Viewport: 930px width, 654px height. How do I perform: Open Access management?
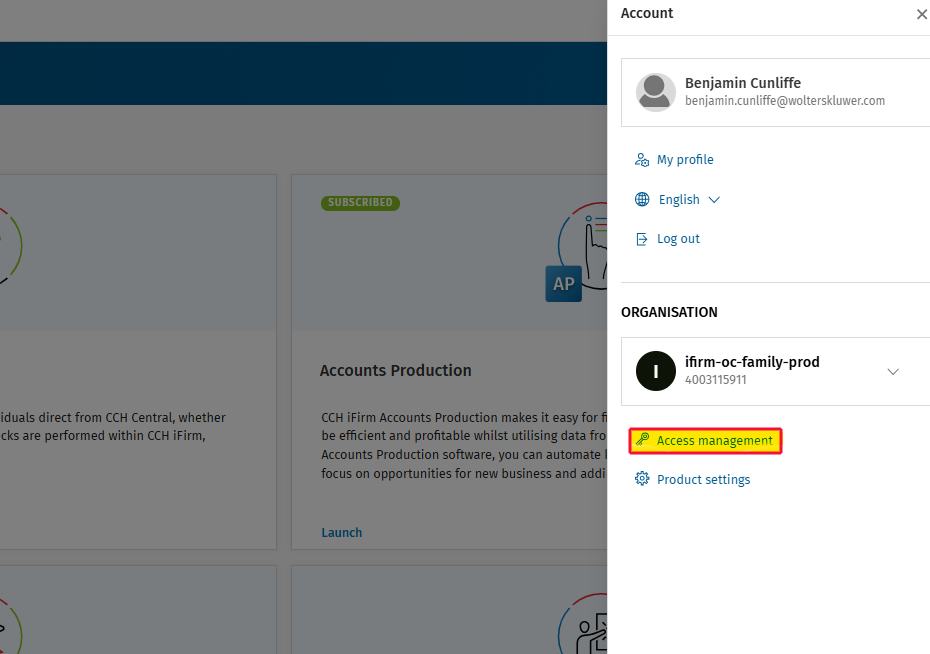705,441
